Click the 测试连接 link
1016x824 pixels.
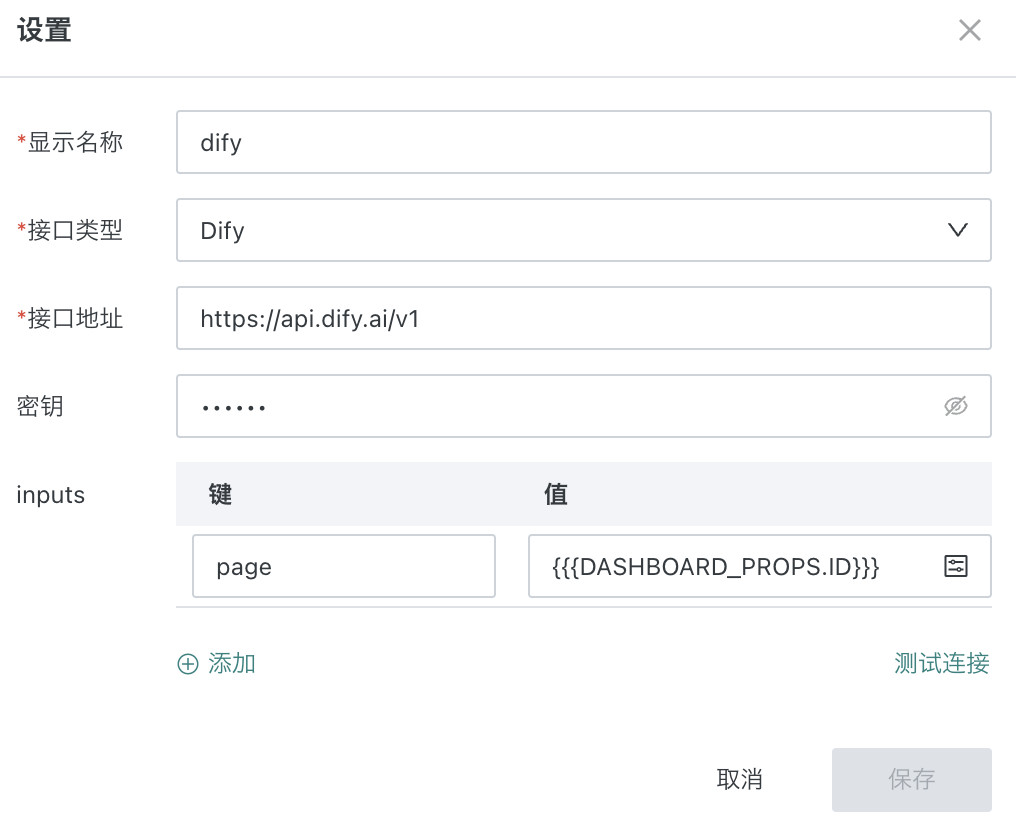(941, 663)
